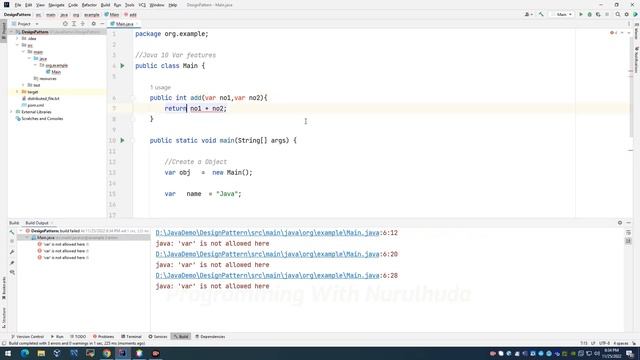The width and height of the screenshot is (640, 360).
Task: Open the user account icon menu
Action: (x=528, y=14)
